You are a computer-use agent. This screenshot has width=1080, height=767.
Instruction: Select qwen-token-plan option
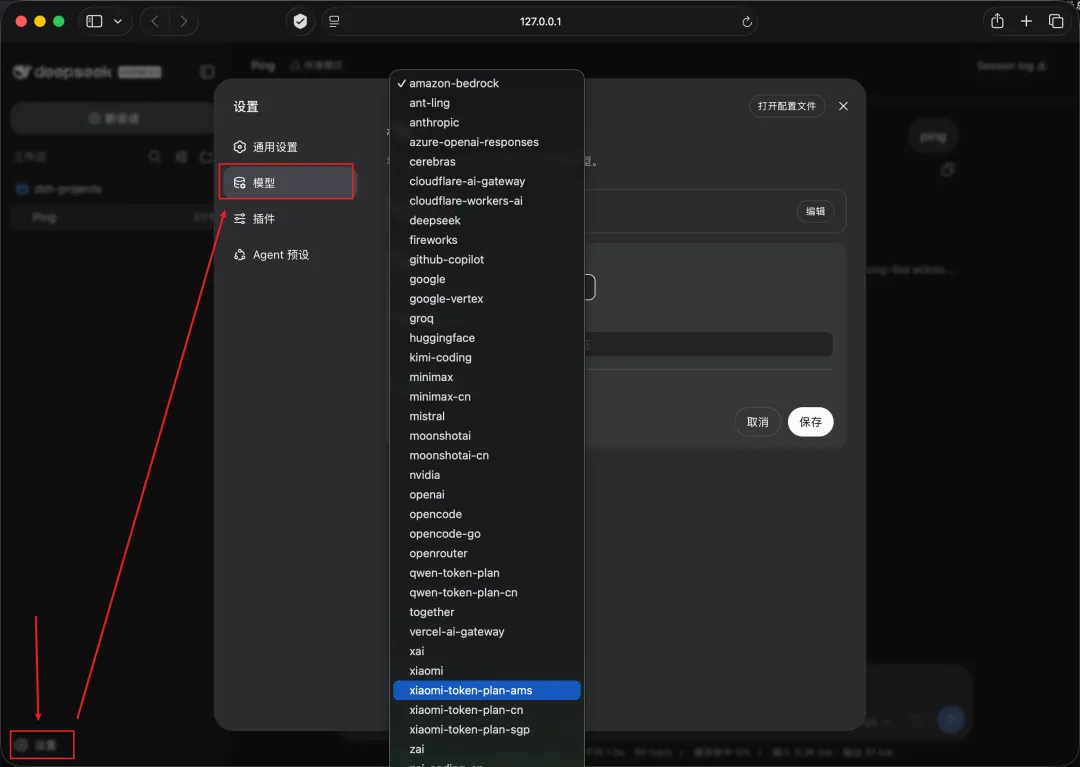click(486, 574)
